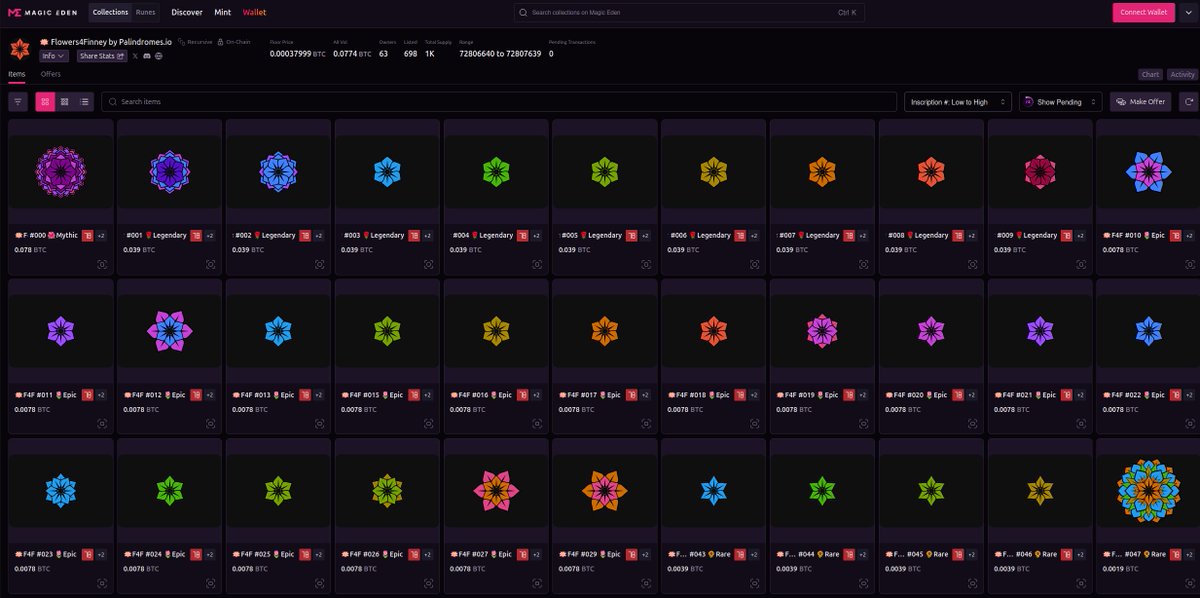Go to Wallet
This screenshot has width=1200, height=598.
point(255,12)
